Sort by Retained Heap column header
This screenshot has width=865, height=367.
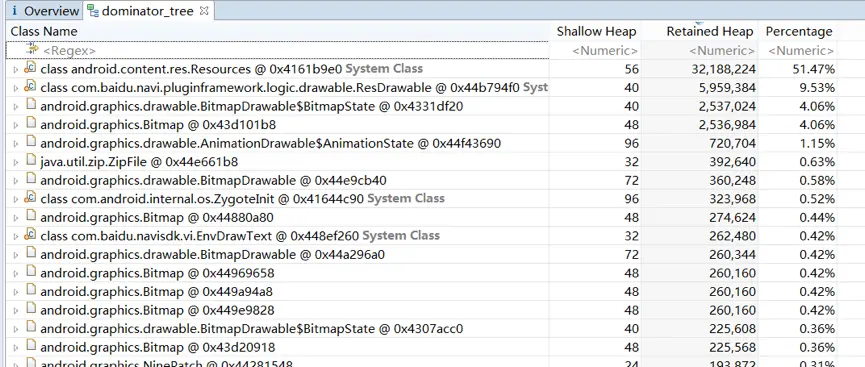pyautogui.click(x=709, y=31)
